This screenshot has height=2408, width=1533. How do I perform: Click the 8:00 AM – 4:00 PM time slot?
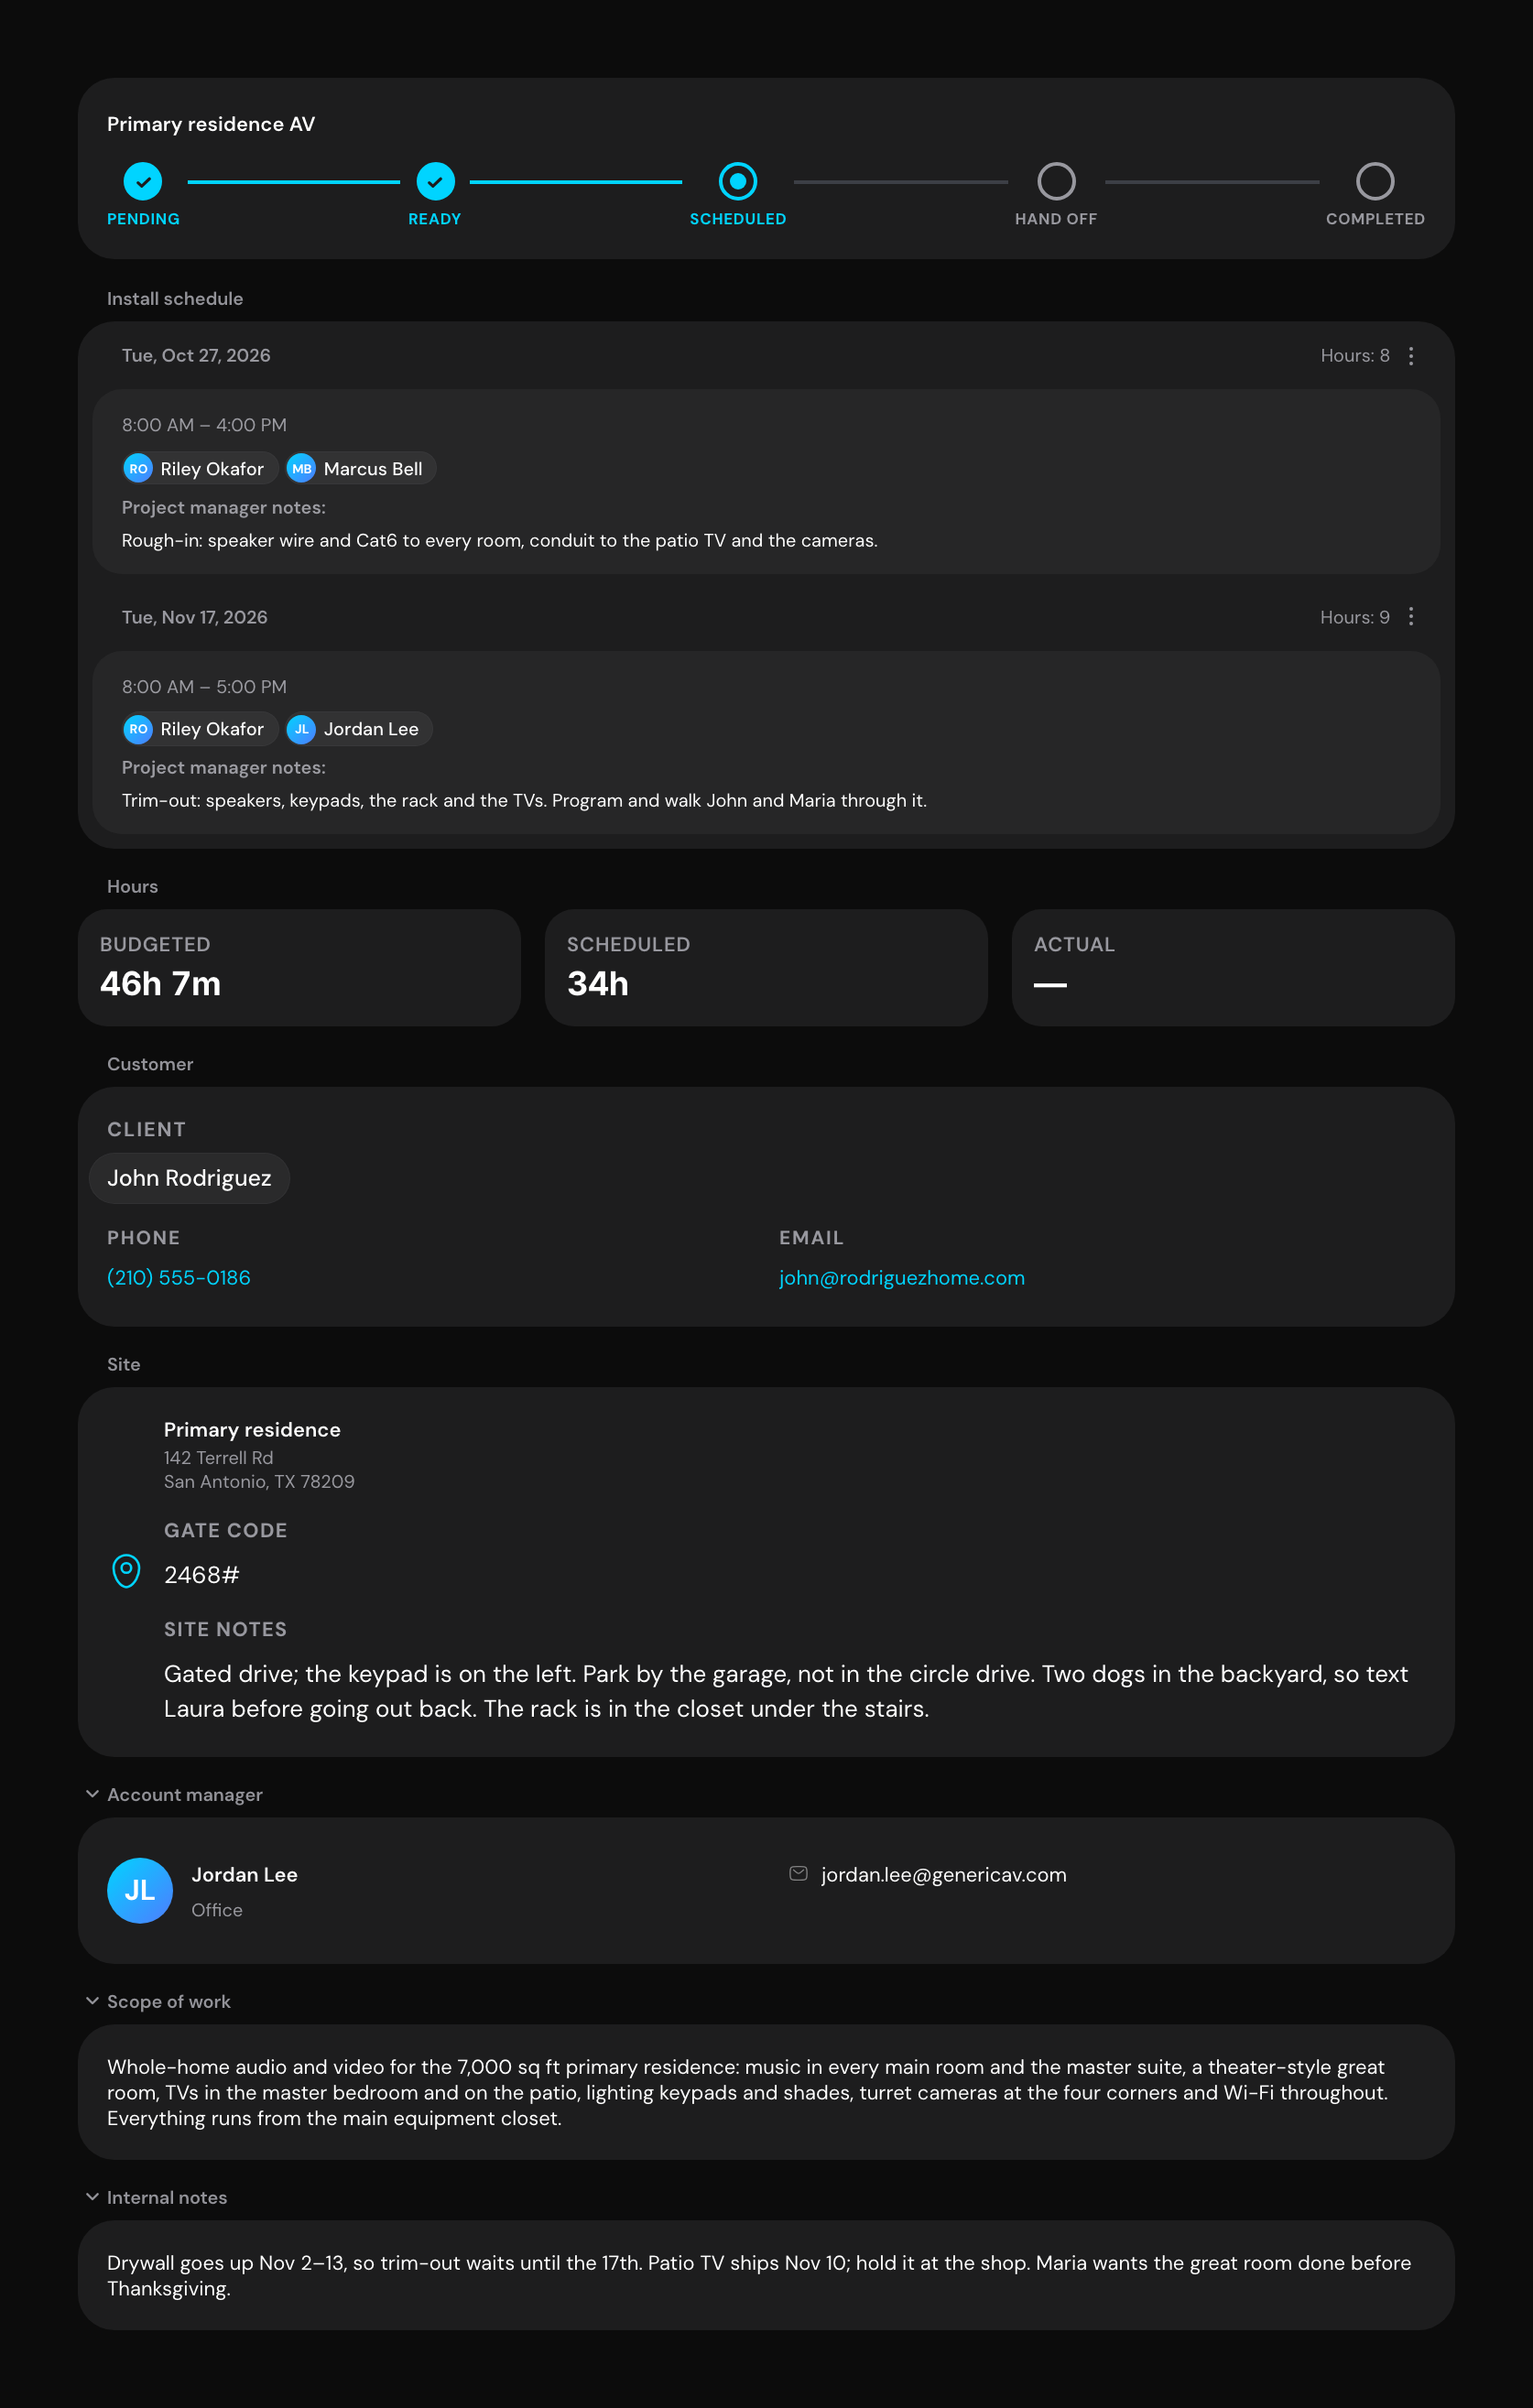point(204,425)
